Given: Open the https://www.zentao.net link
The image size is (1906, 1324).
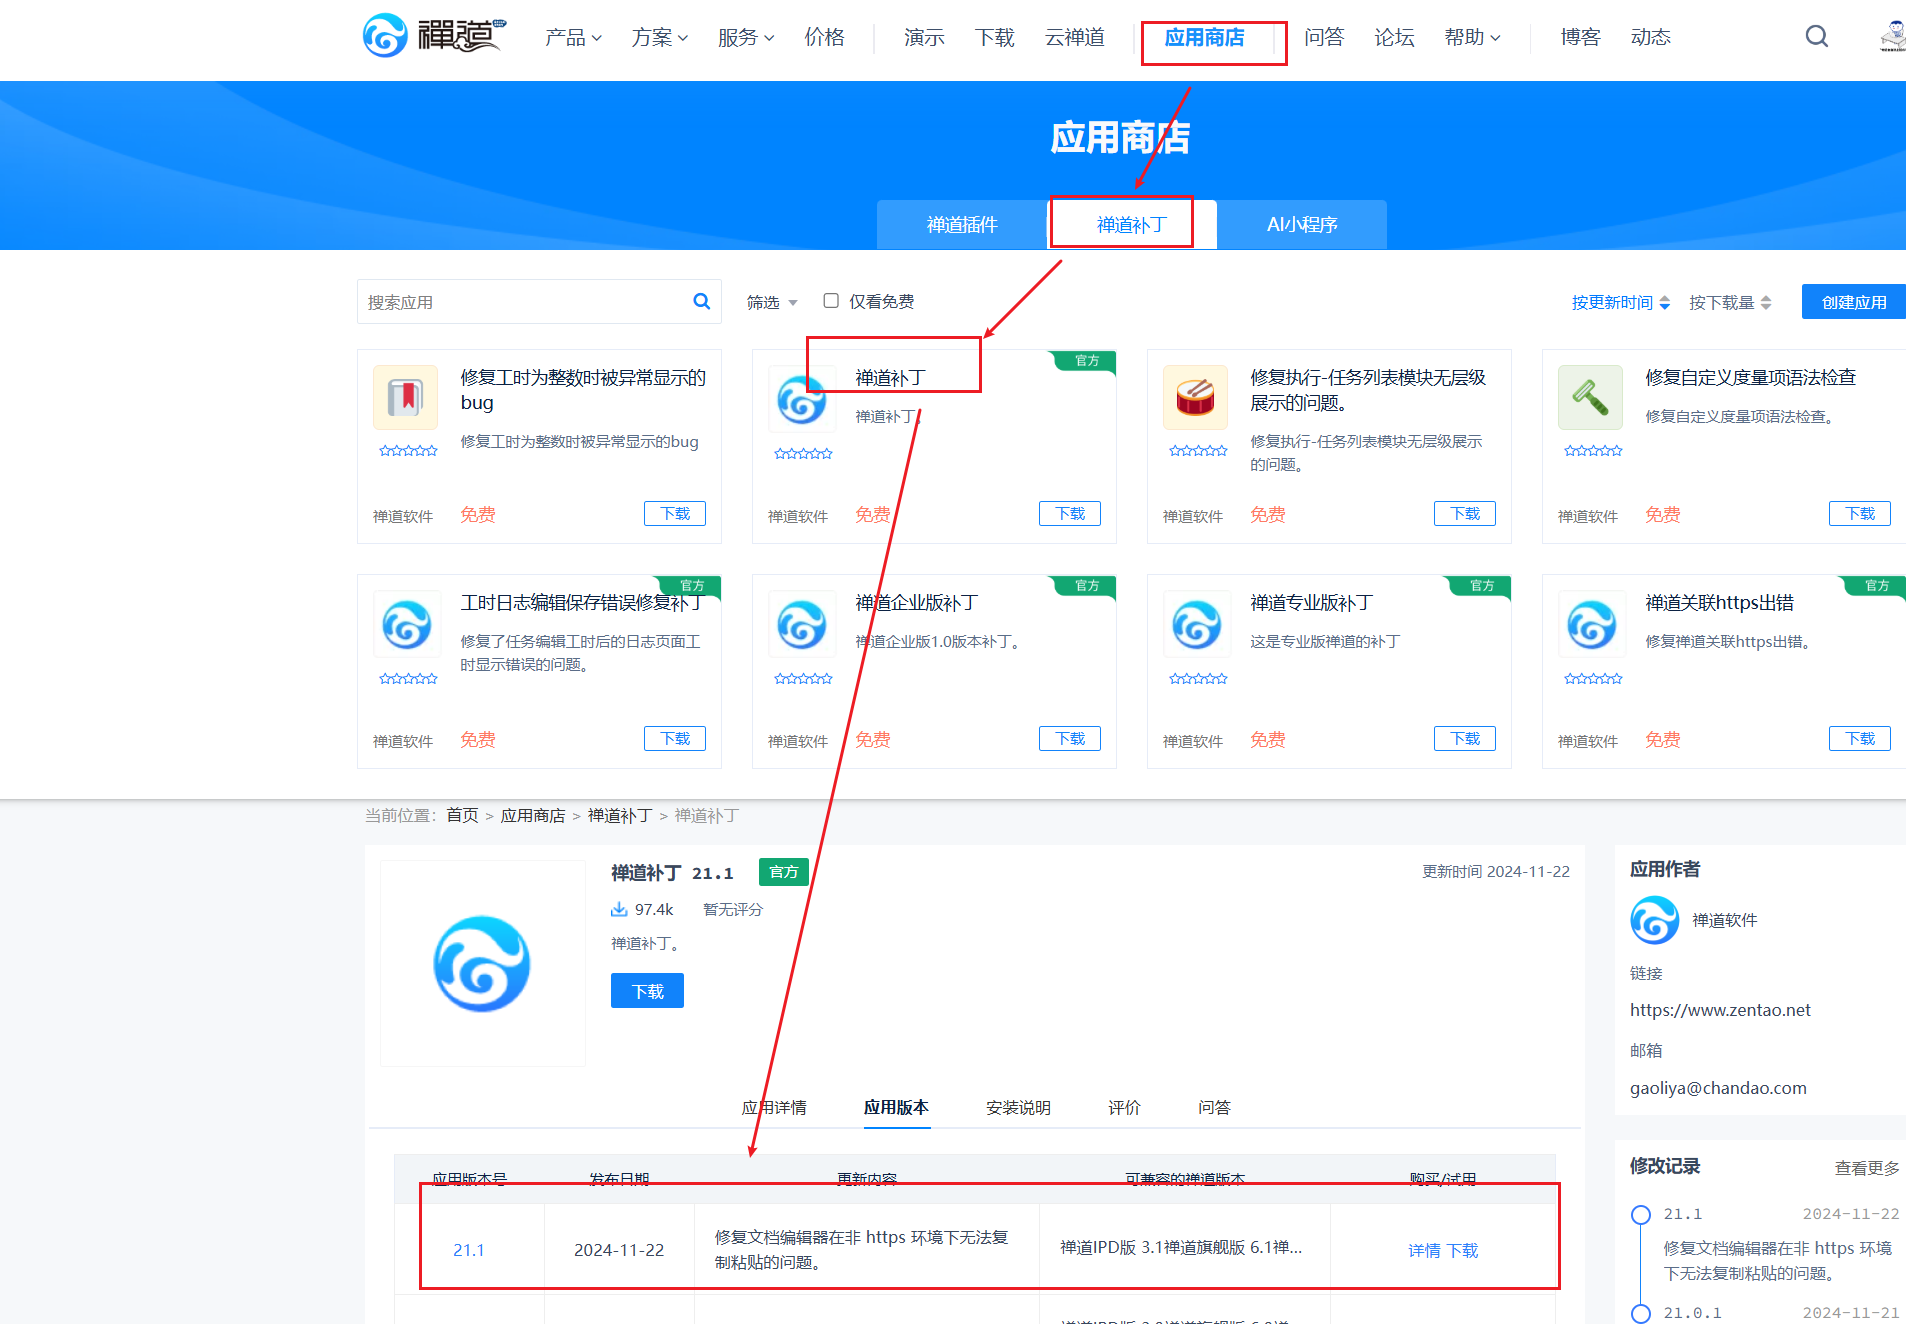Looking at the screenshot, I should 1720,1010.
